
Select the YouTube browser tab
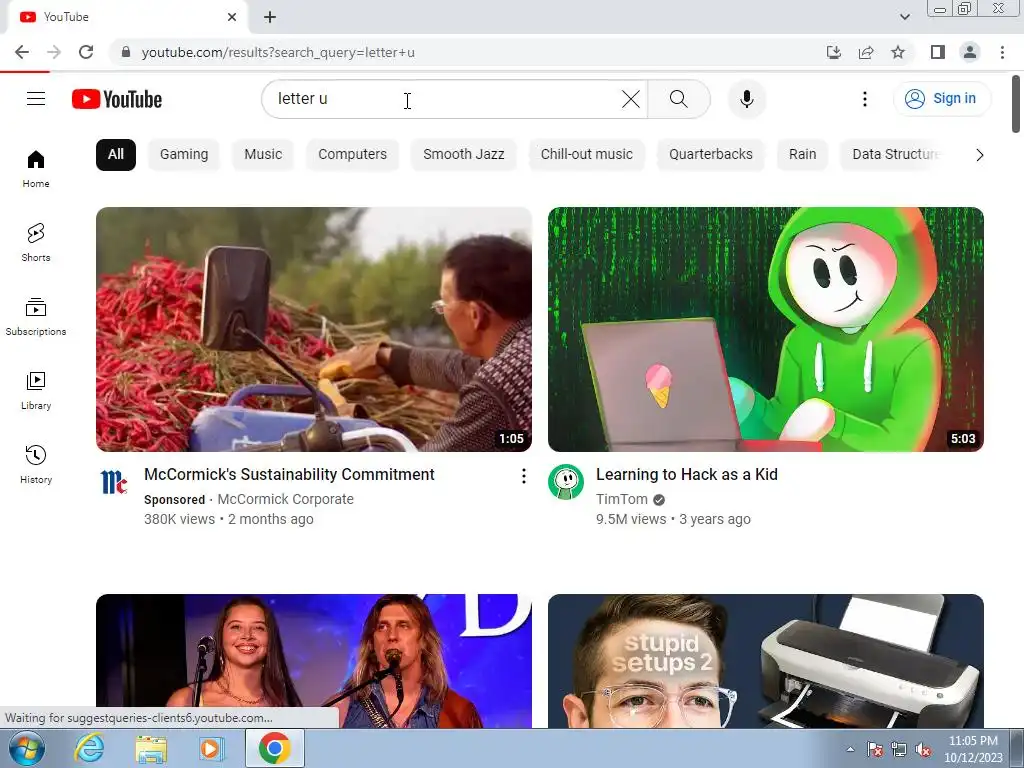pos(127,17)
